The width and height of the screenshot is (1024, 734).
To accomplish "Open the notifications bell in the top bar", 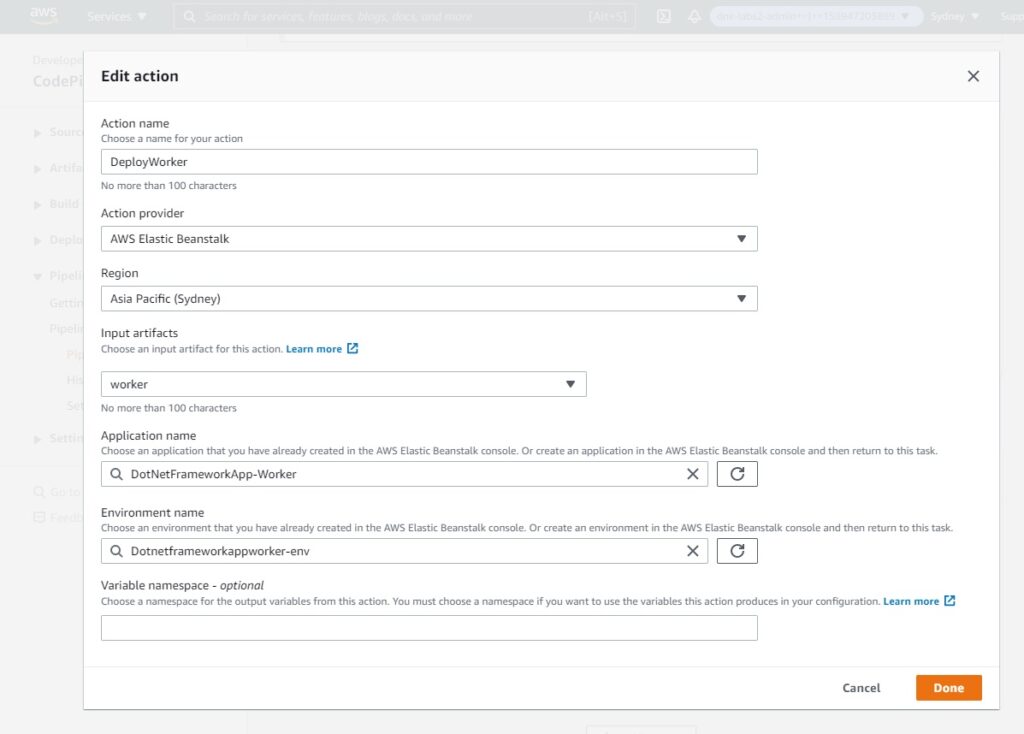I will pos(694,16).
